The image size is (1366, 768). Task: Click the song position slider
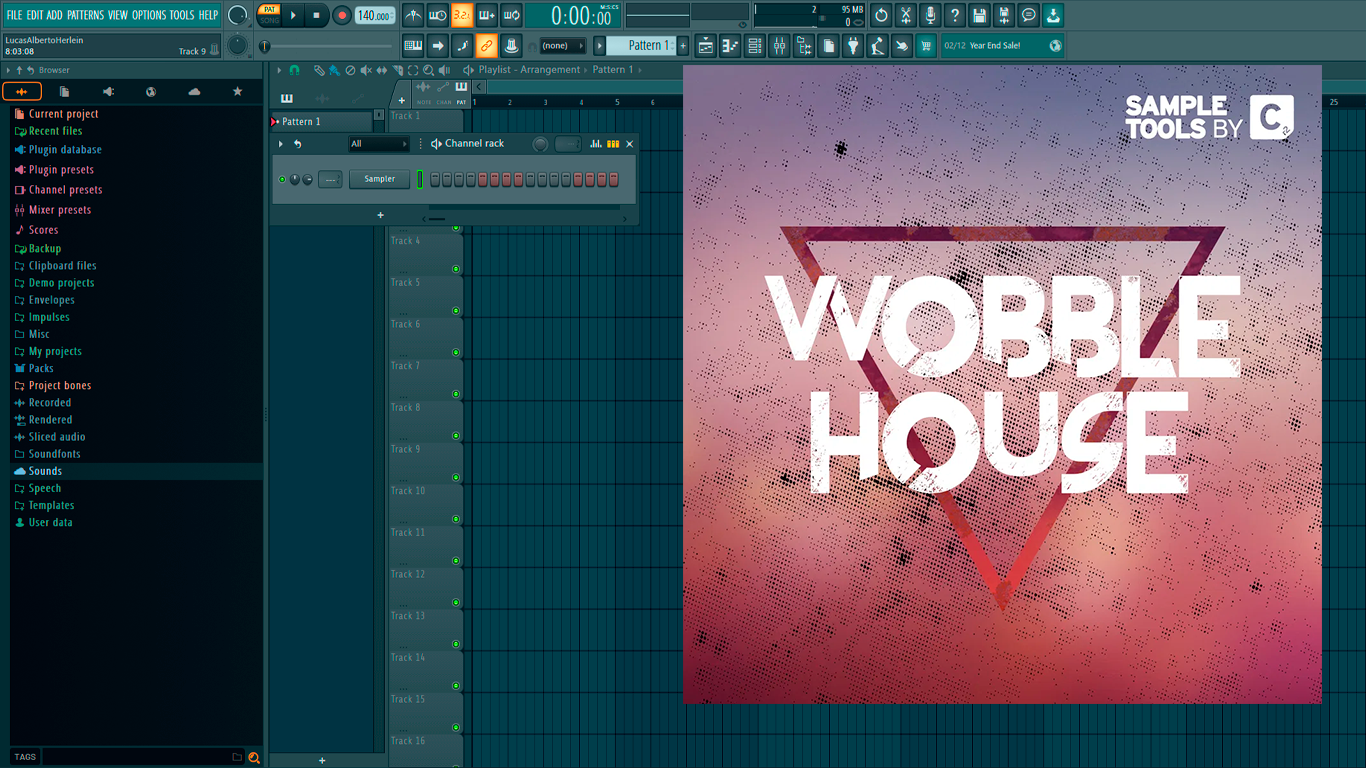click(326, 46)
